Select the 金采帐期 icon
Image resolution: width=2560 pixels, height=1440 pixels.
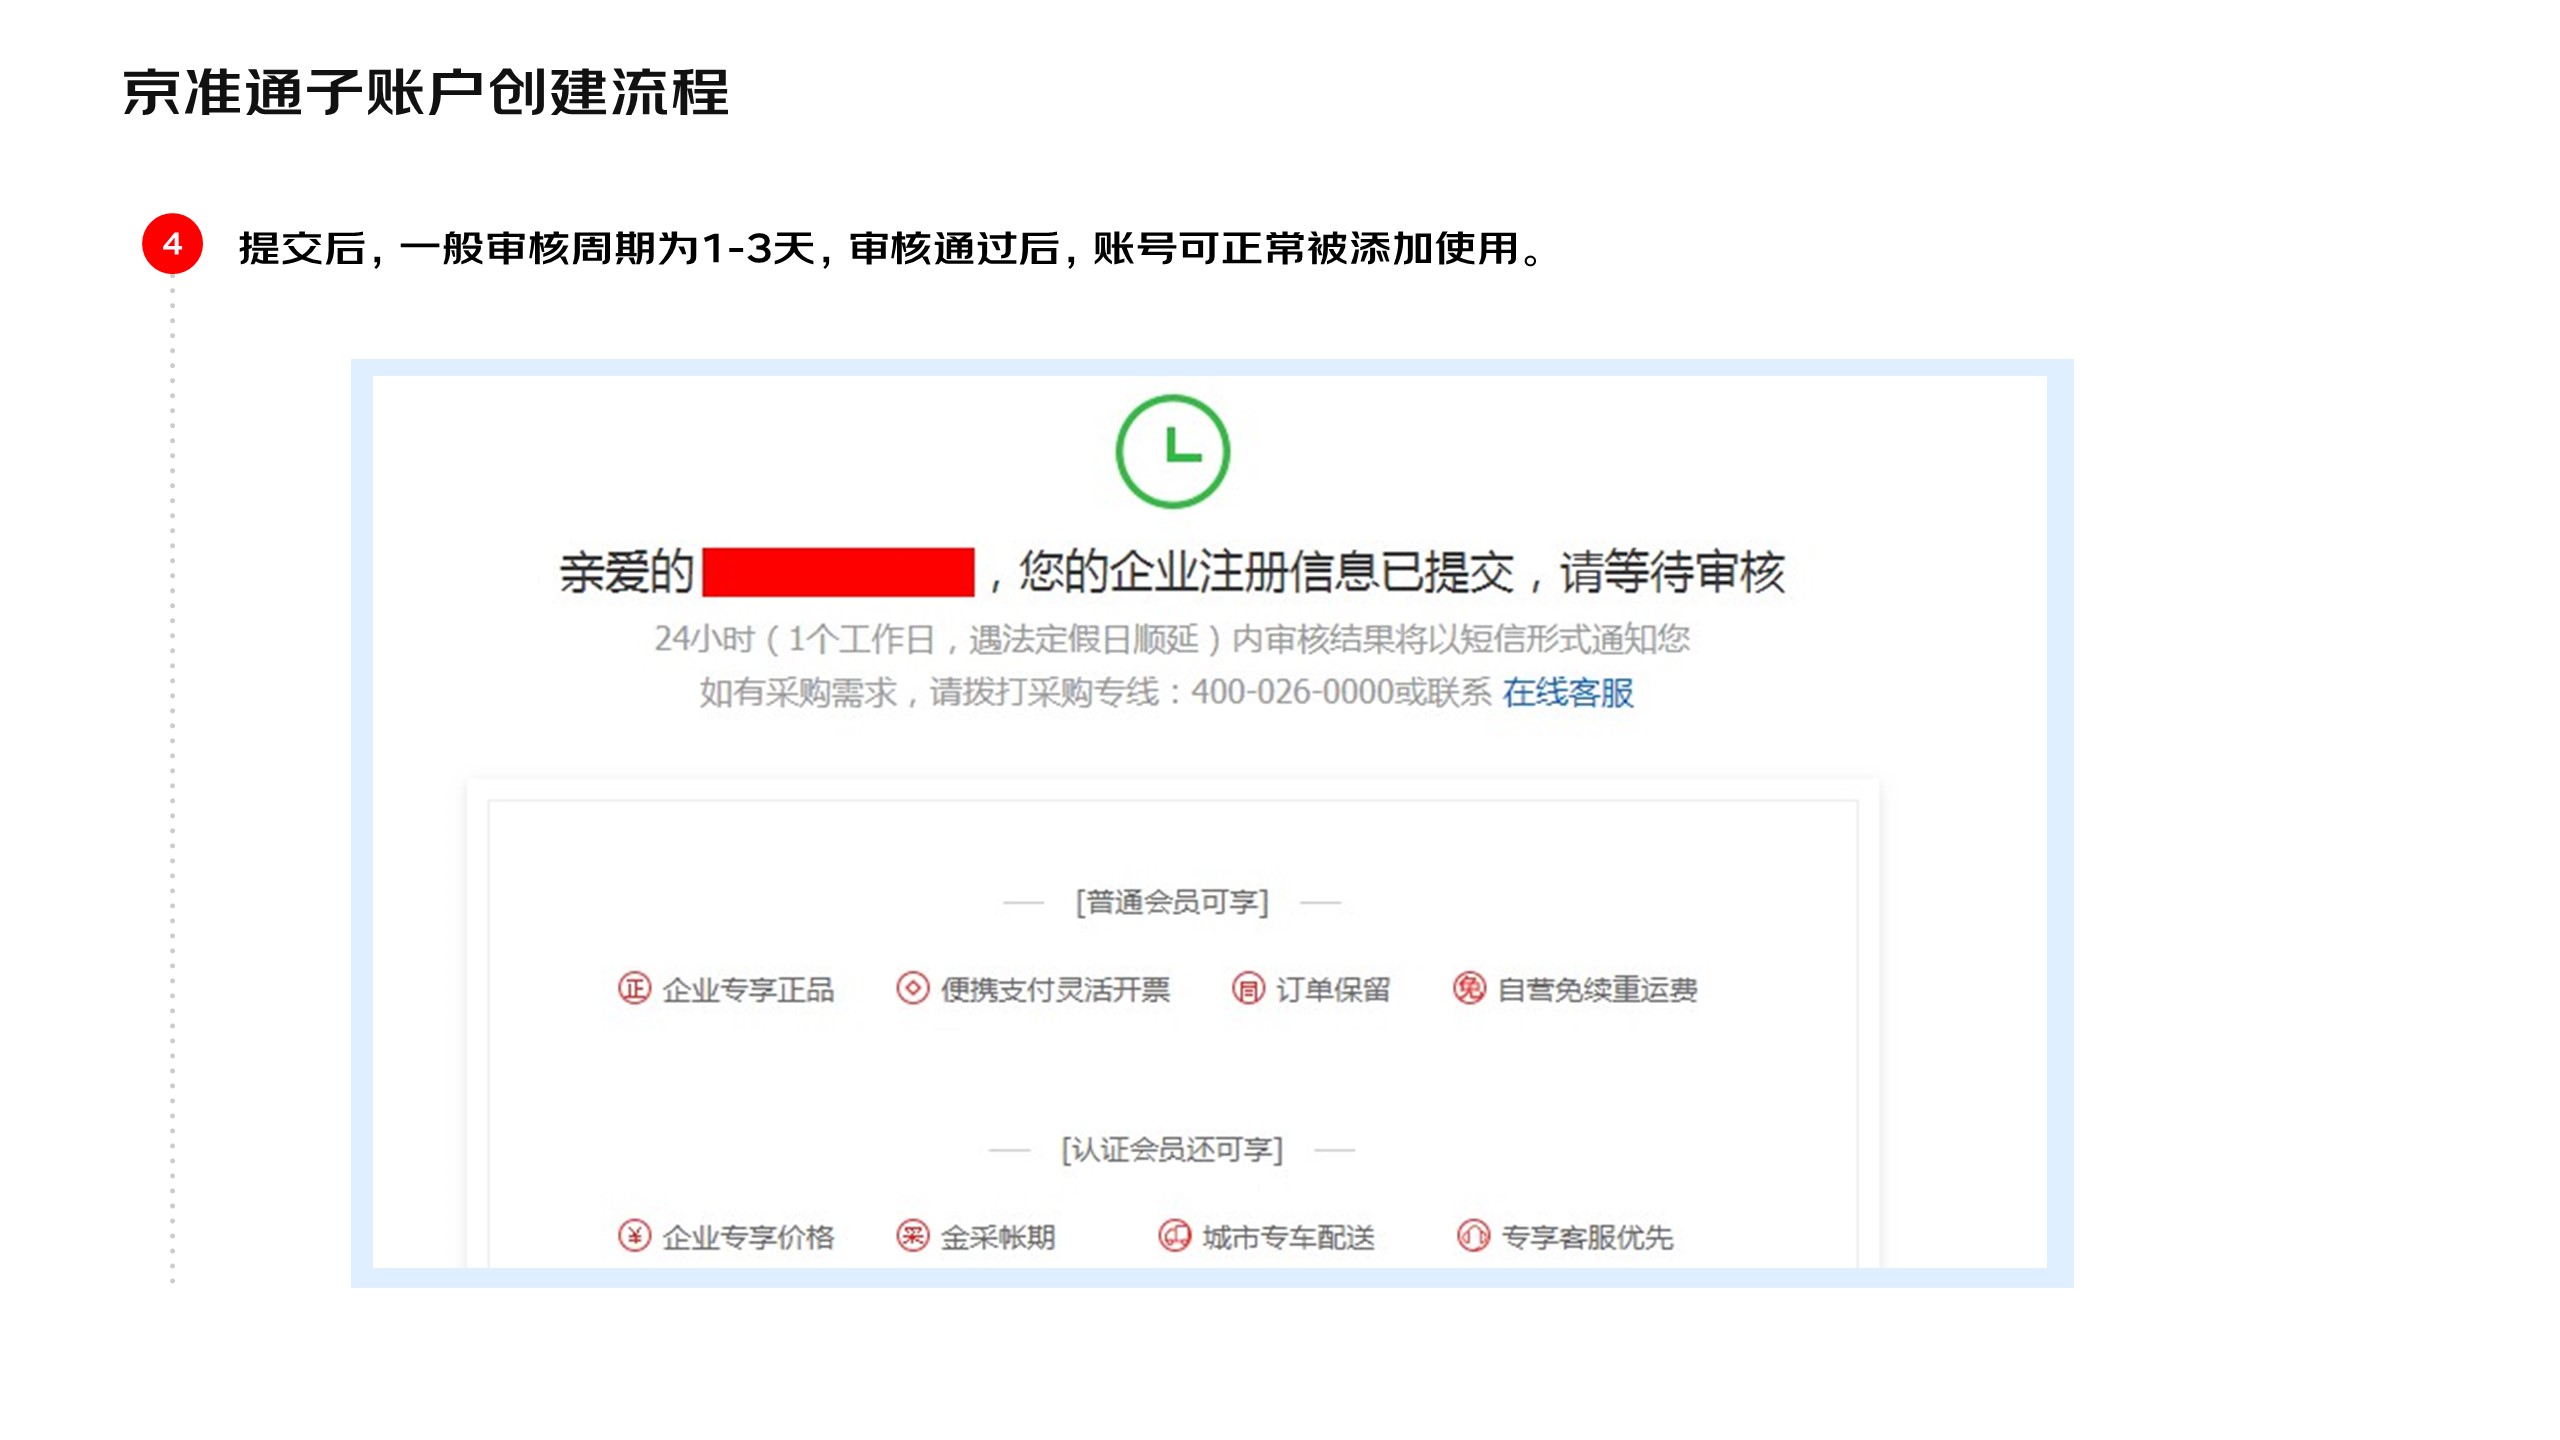[912, 1236]
